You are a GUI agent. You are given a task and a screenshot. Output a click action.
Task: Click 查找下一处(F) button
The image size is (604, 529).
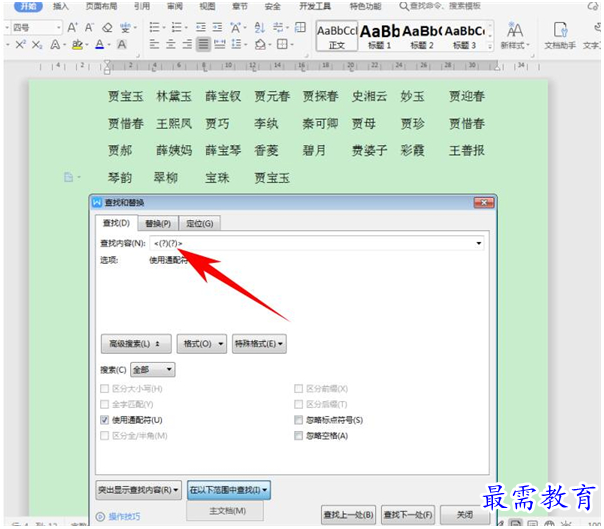[408, 515]
